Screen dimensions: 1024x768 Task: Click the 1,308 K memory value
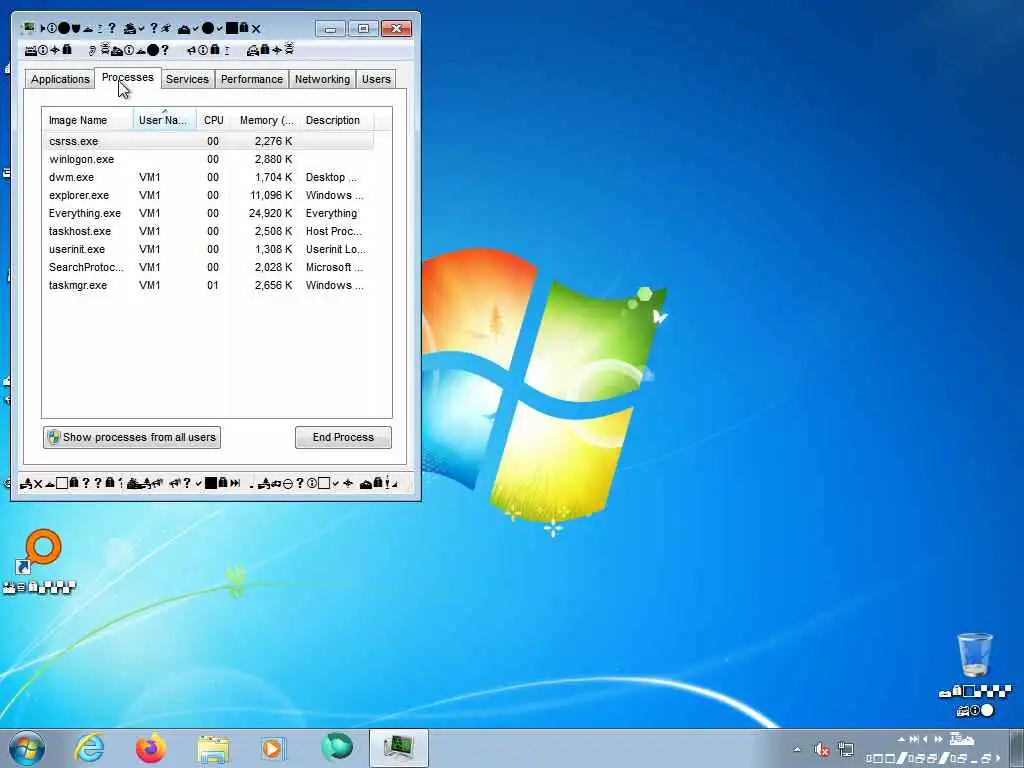pos(274,249)
